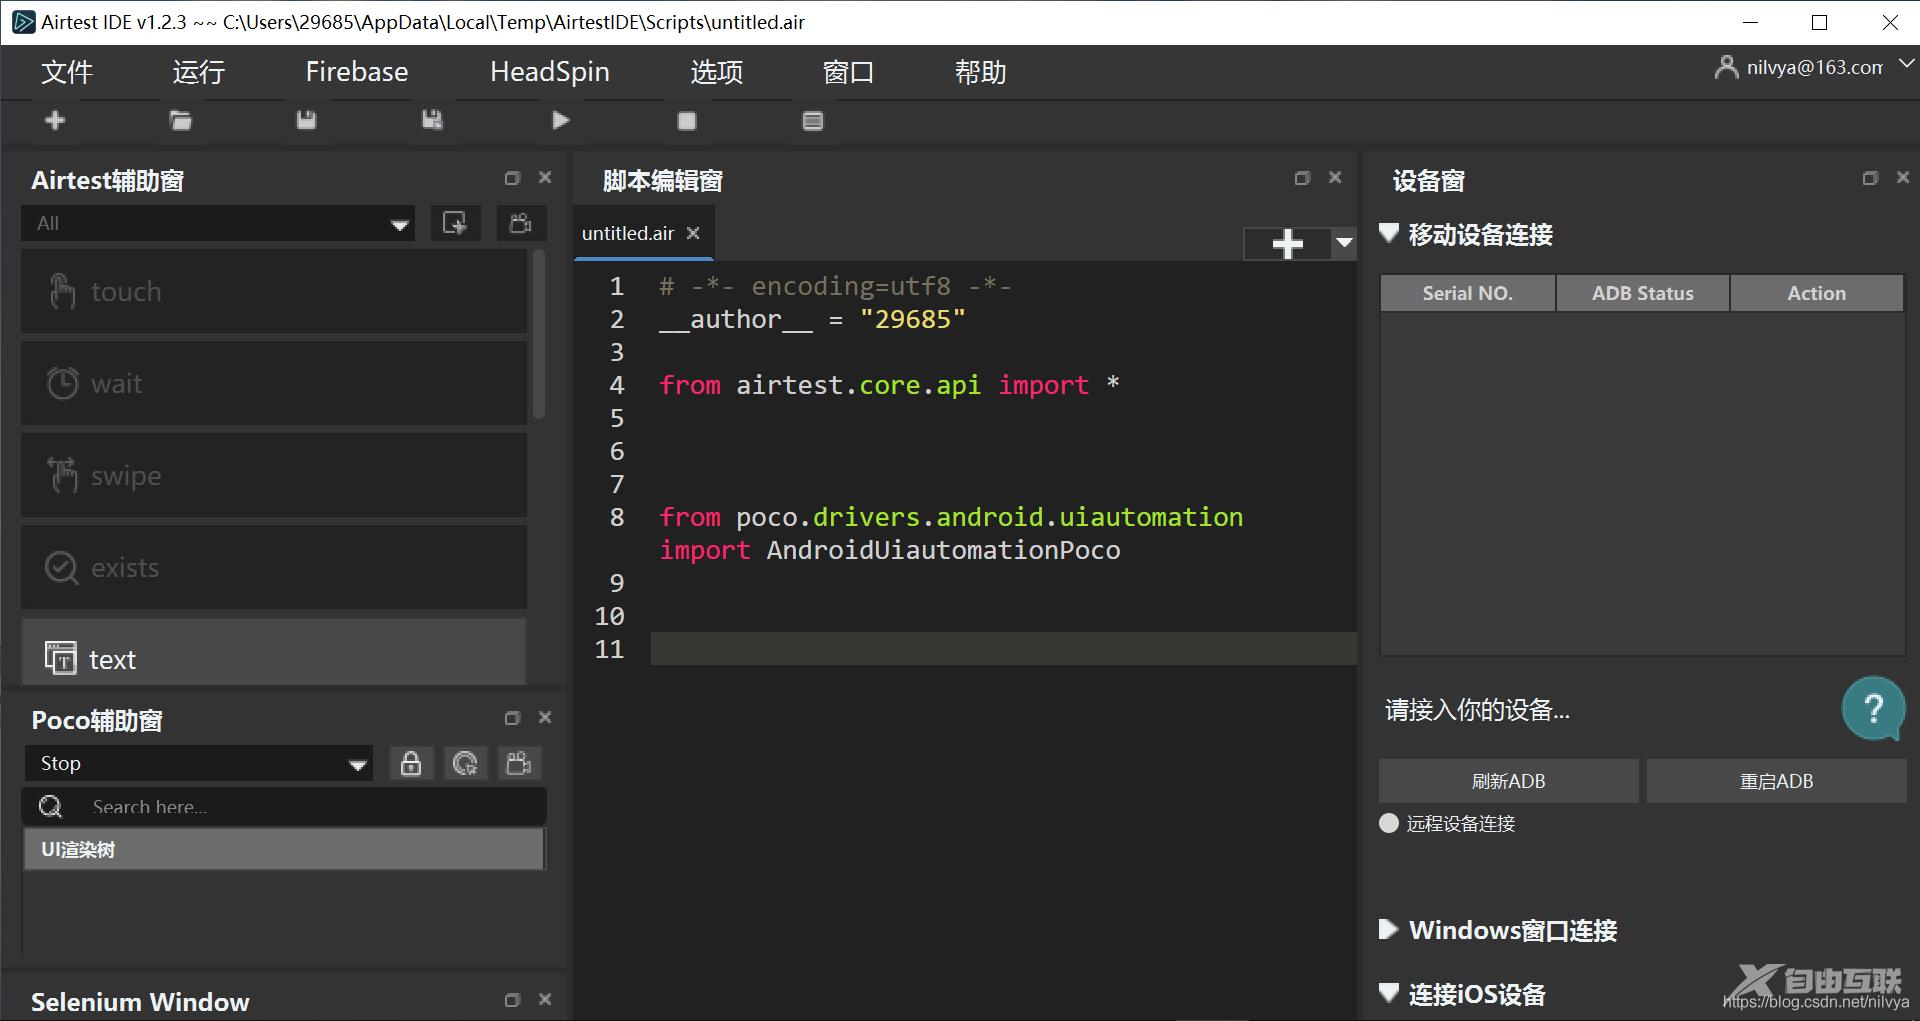Toggle the 远程设备连接 radio button
1920x1021 pixels.
[x=1389, y=823]
